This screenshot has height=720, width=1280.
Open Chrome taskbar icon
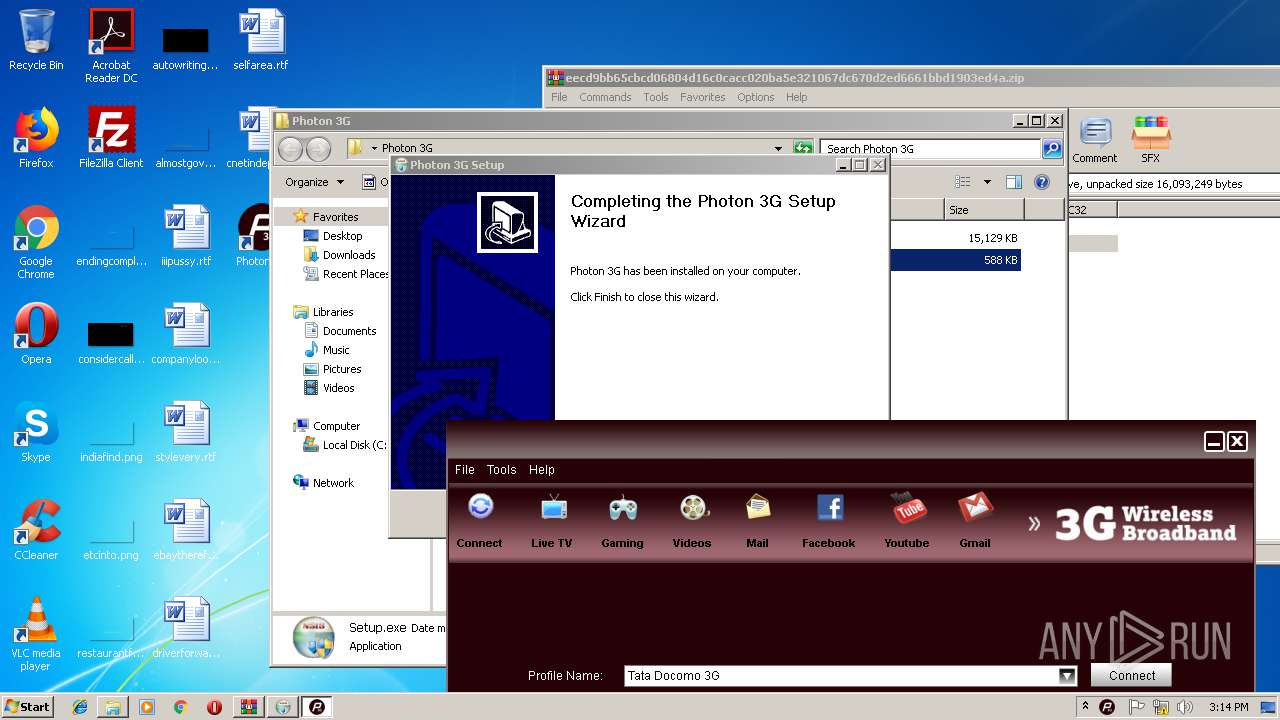[x=180, y=707]
